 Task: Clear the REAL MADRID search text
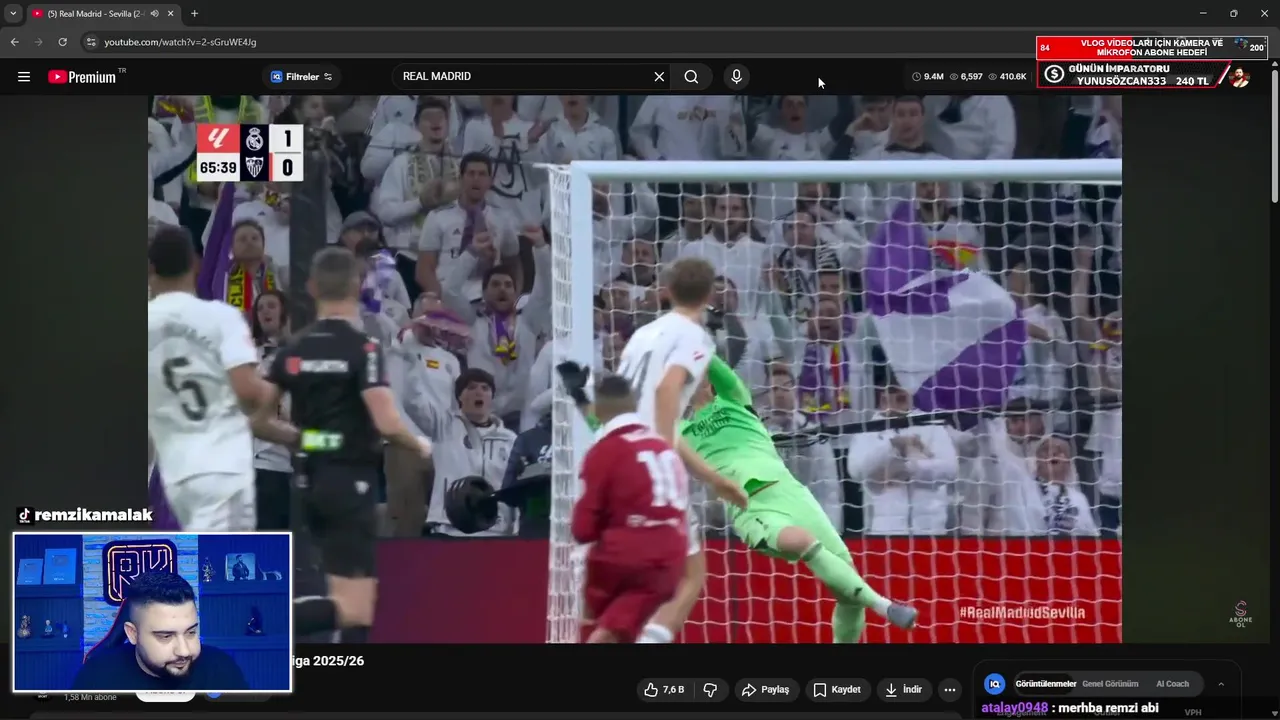click(x=659, y=76)
